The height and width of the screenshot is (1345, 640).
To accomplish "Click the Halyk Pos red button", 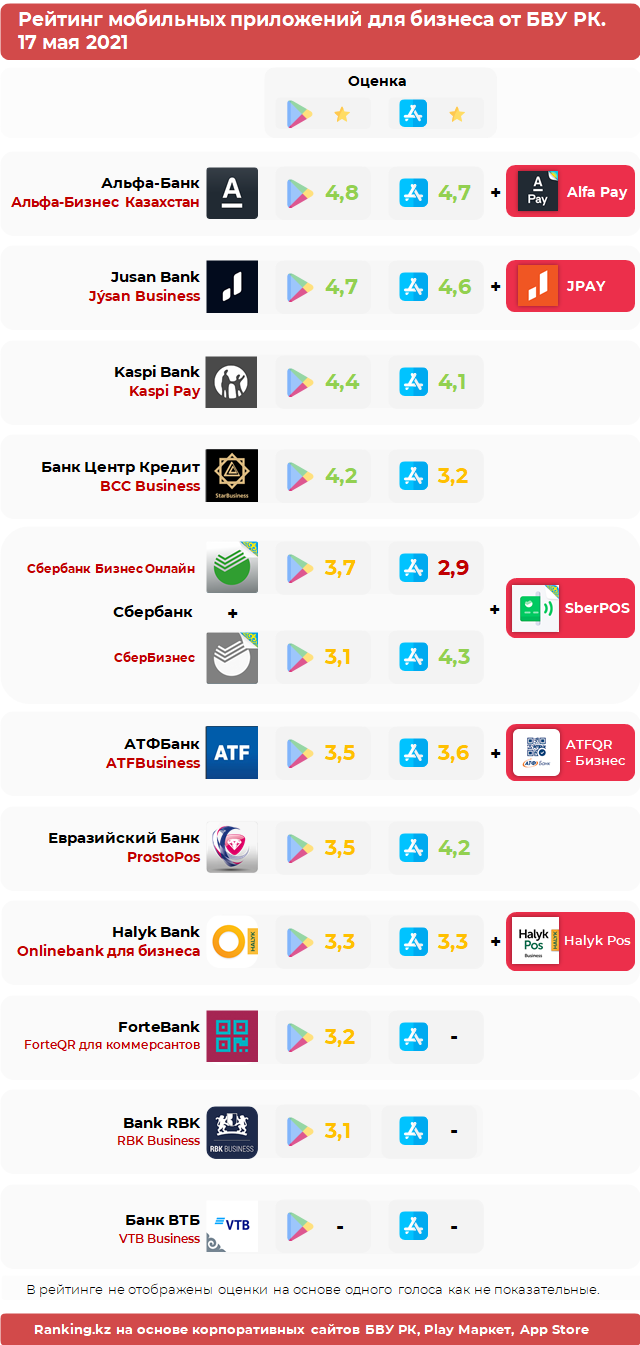I will point(571,941).
